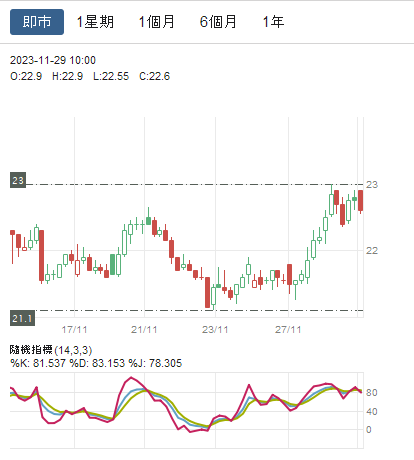Open the 1年 chart tab
414x460 pixels.
click(273, 22)
